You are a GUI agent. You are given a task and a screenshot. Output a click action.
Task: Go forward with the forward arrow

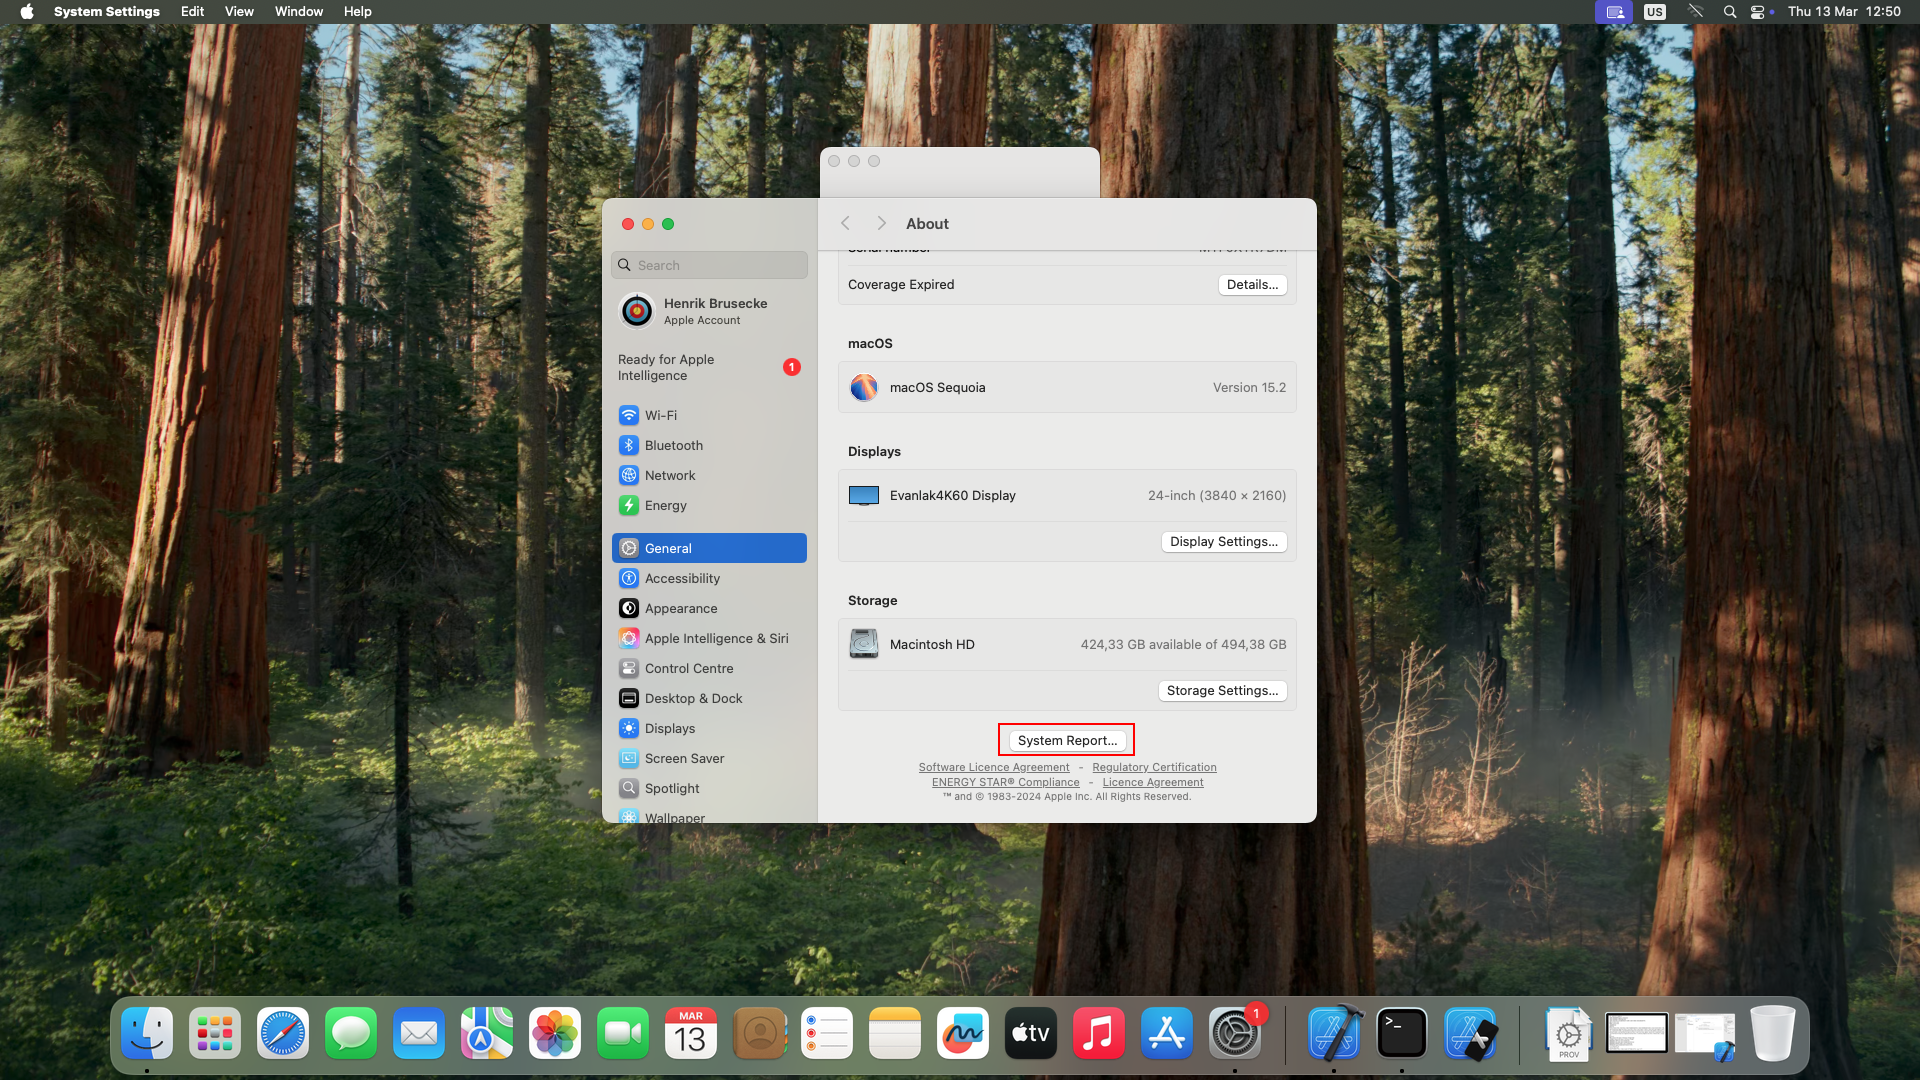pos(881,224)
